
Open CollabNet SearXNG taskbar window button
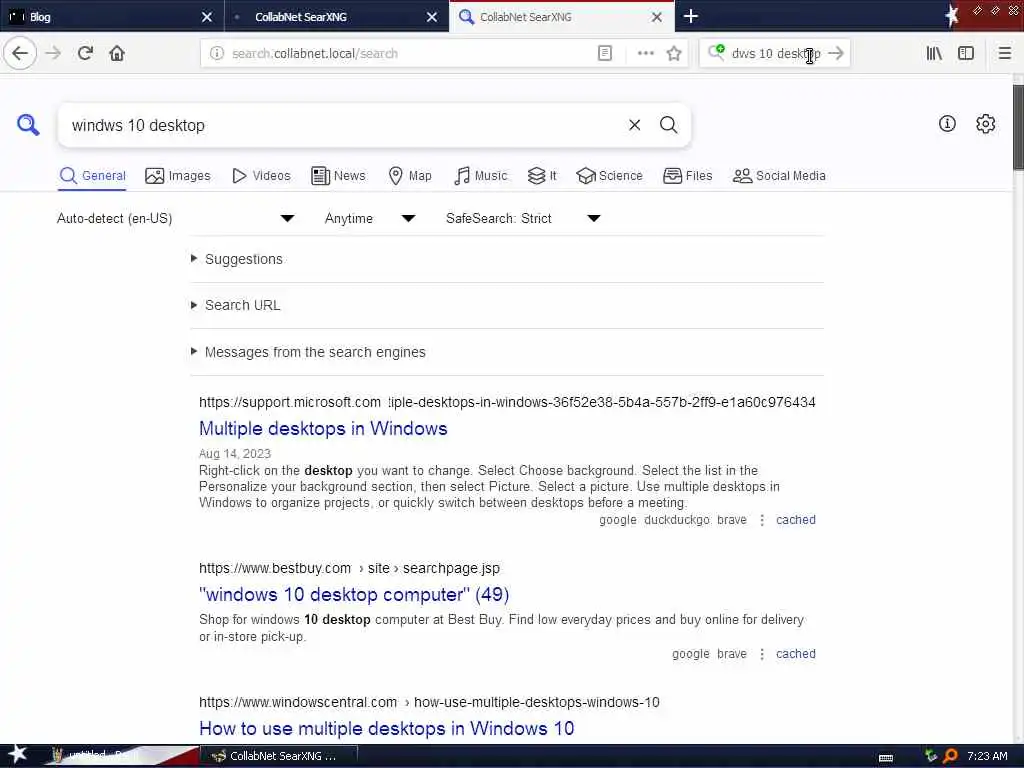point(279,756)
